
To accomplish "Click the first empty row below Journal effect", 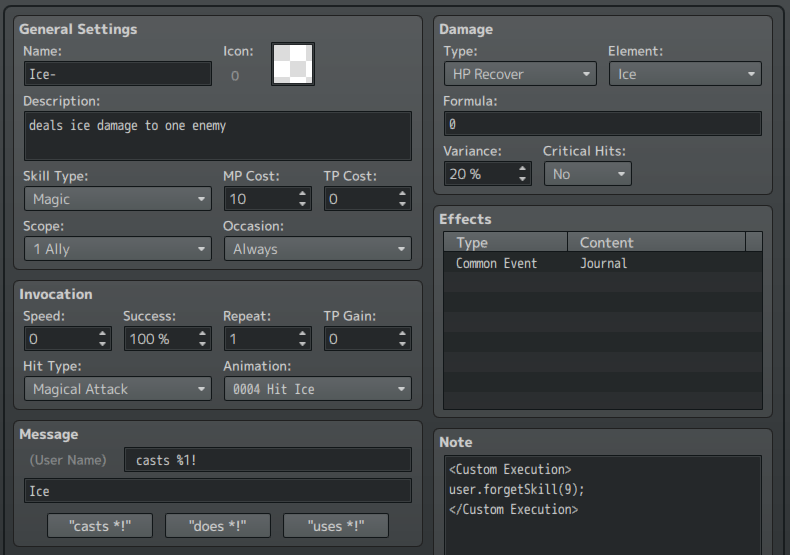I will coord(603,283).
